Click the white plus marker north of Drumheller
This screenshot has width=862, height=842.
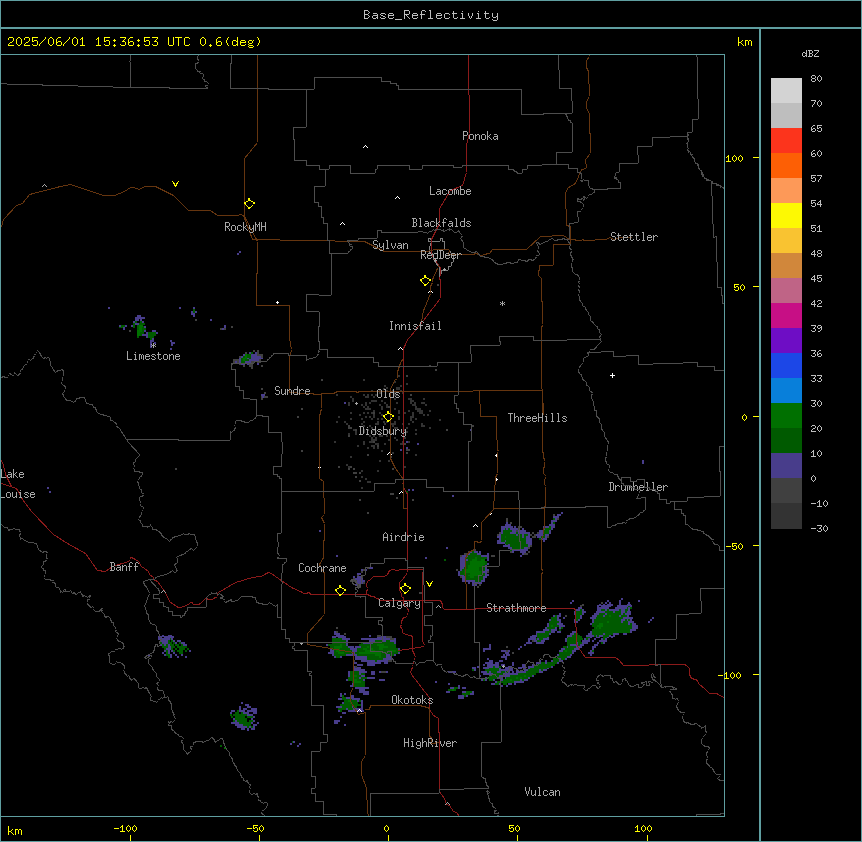click(x=612, y=375)
